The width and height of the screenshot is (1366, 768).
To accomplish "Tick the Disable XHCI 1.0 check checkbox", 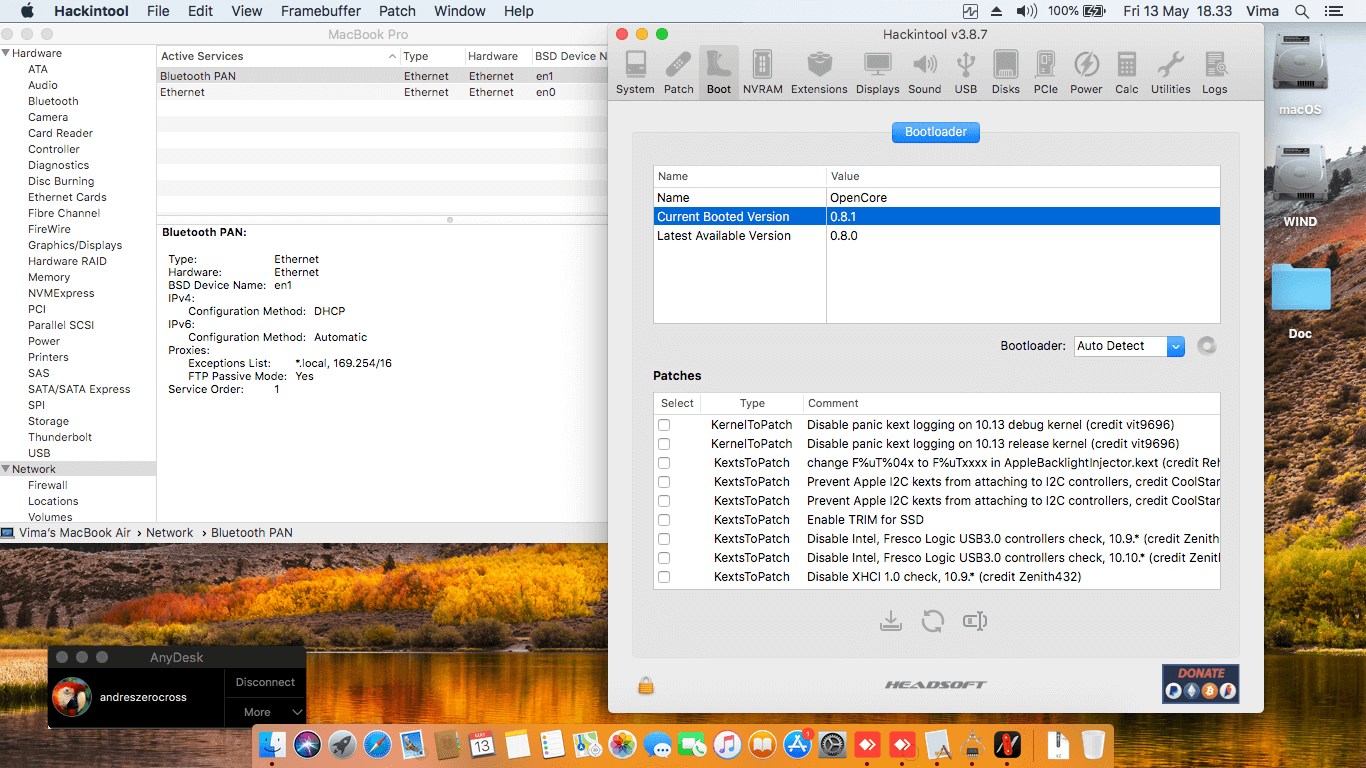I will pyautogui.click(x=664, y=577).
